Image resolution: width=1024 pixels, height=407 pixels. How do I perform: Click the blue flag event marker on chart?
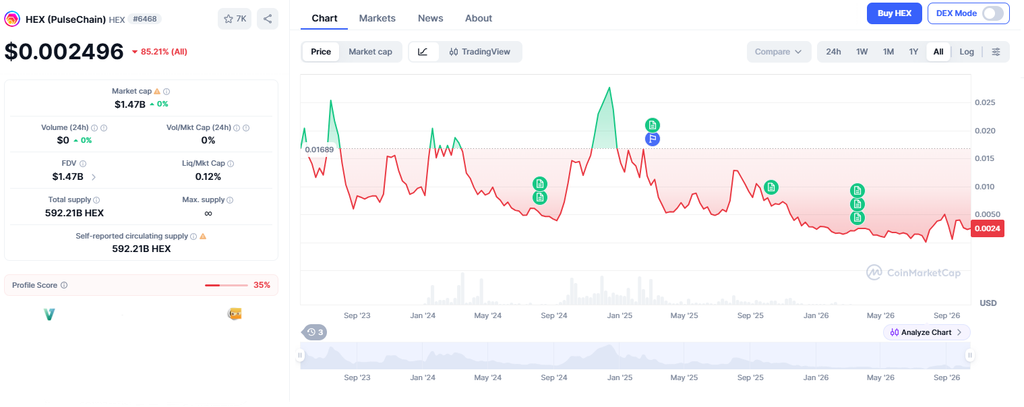click(x=652, y=138)
